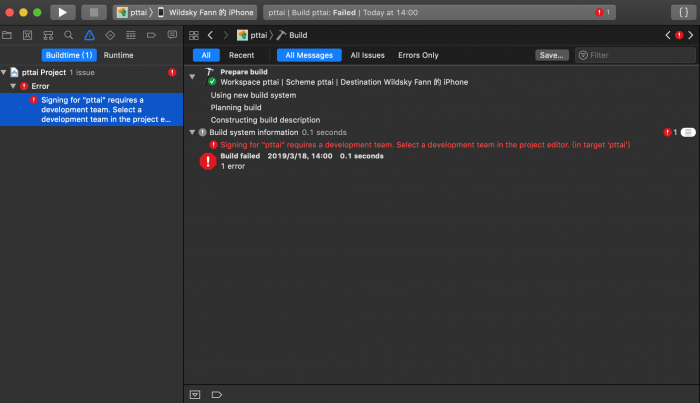Click the Stop button in toolbar
This screenshot has width=700, height=403.
(x=92, y=12)
